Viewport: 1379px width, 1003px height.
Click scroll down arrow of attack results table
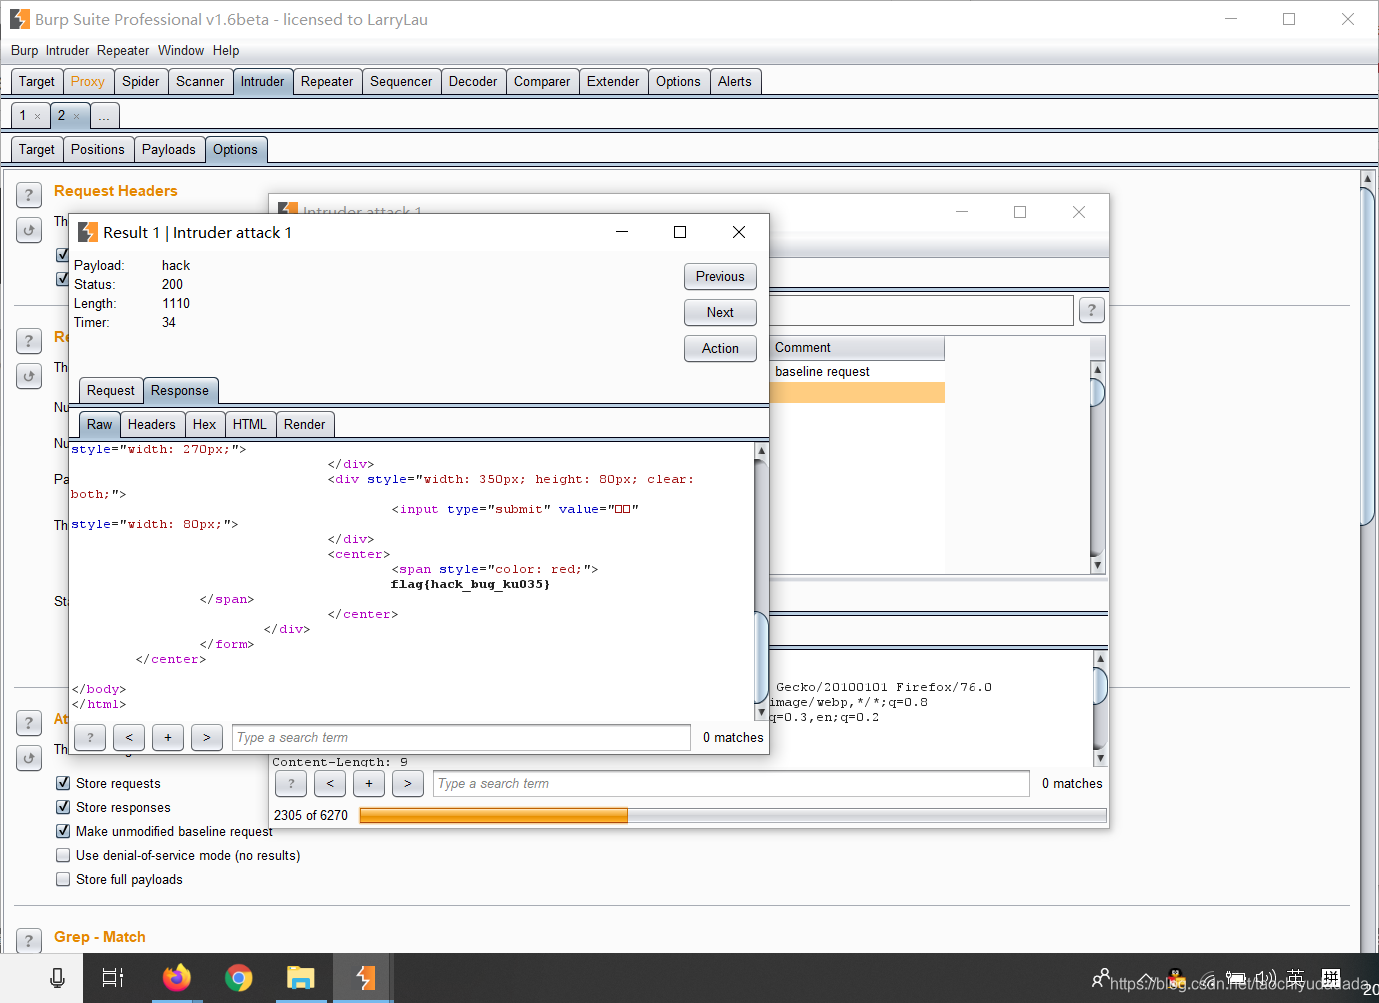coord(1097,565)
